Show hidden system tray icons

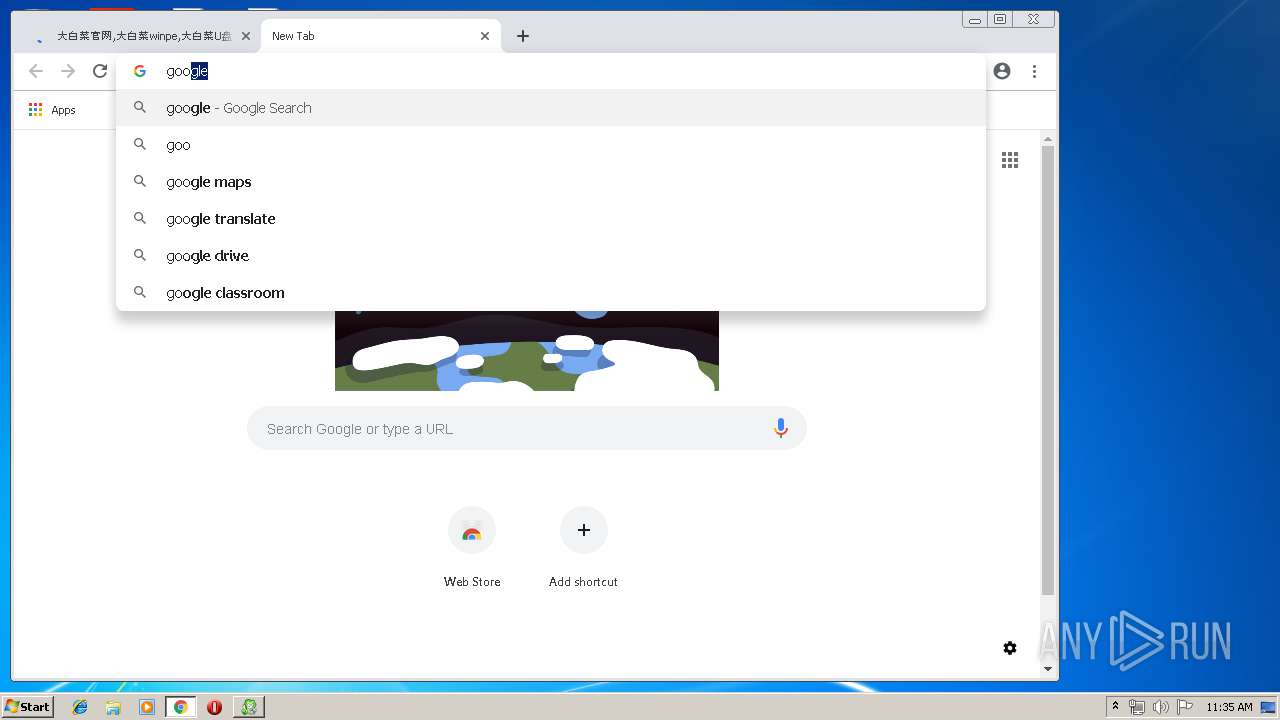click(1115, 707)
